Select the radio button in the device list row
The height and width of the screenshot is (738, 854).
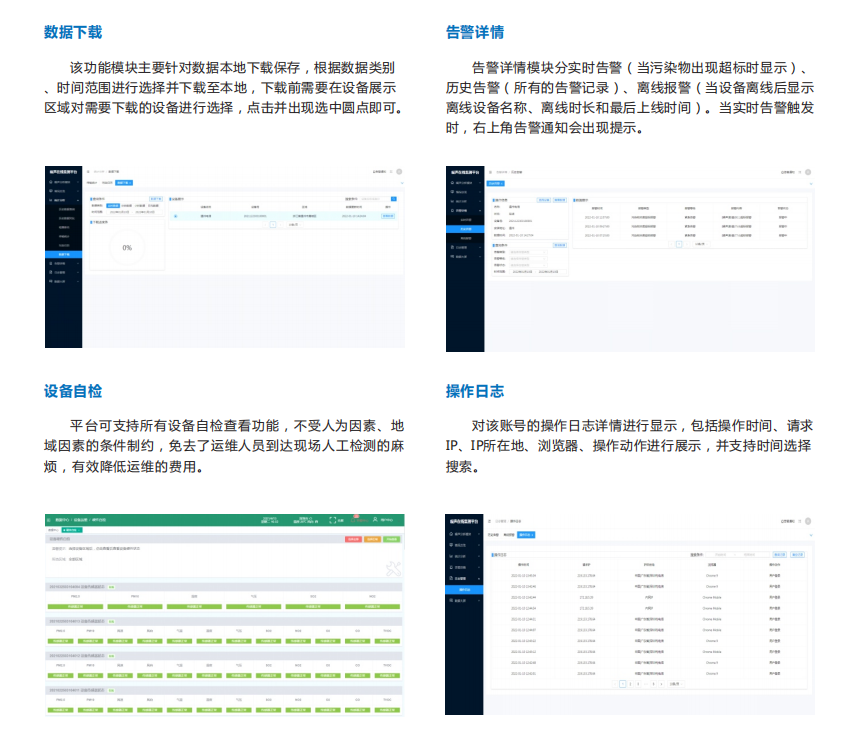tap(176, 215)
